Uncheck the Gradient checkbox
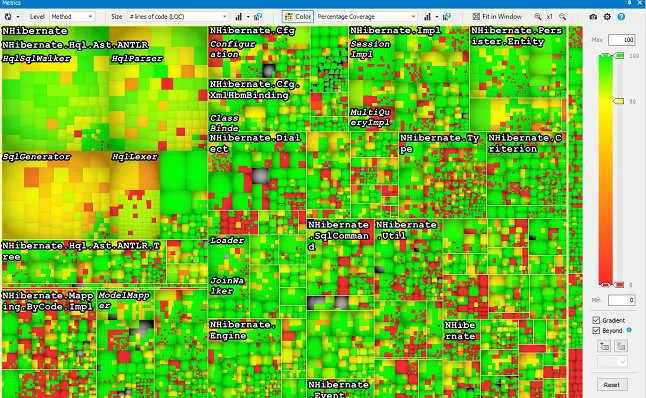 pyautogui.click(x=596, y=320)
